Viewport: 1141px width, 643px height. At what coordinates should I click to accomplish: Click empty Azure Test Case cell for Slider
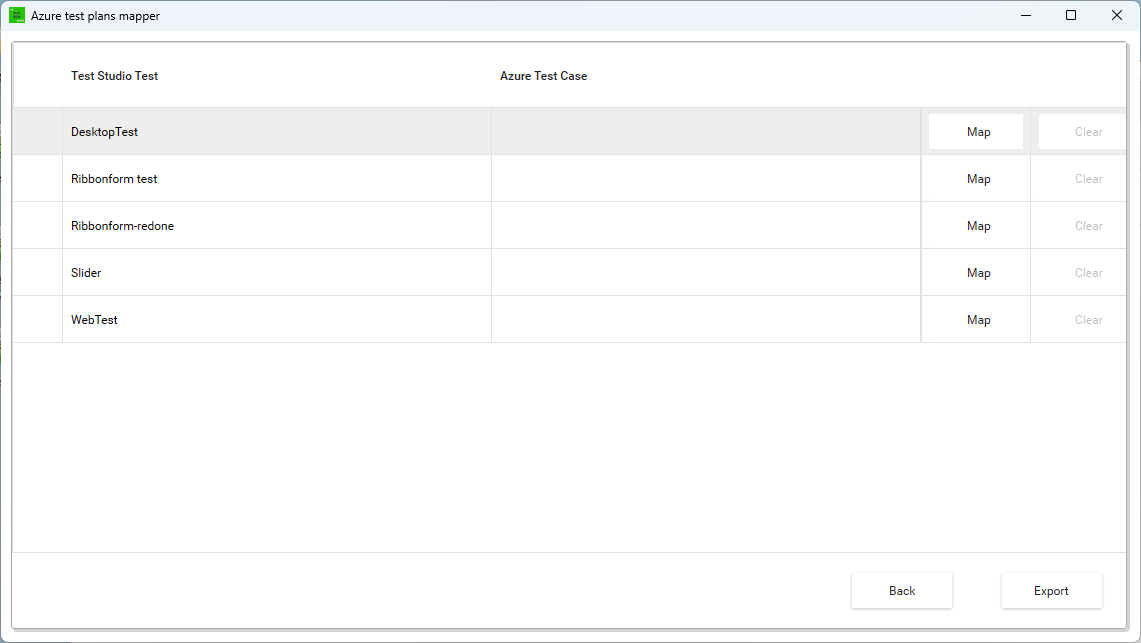coord(707,273)
